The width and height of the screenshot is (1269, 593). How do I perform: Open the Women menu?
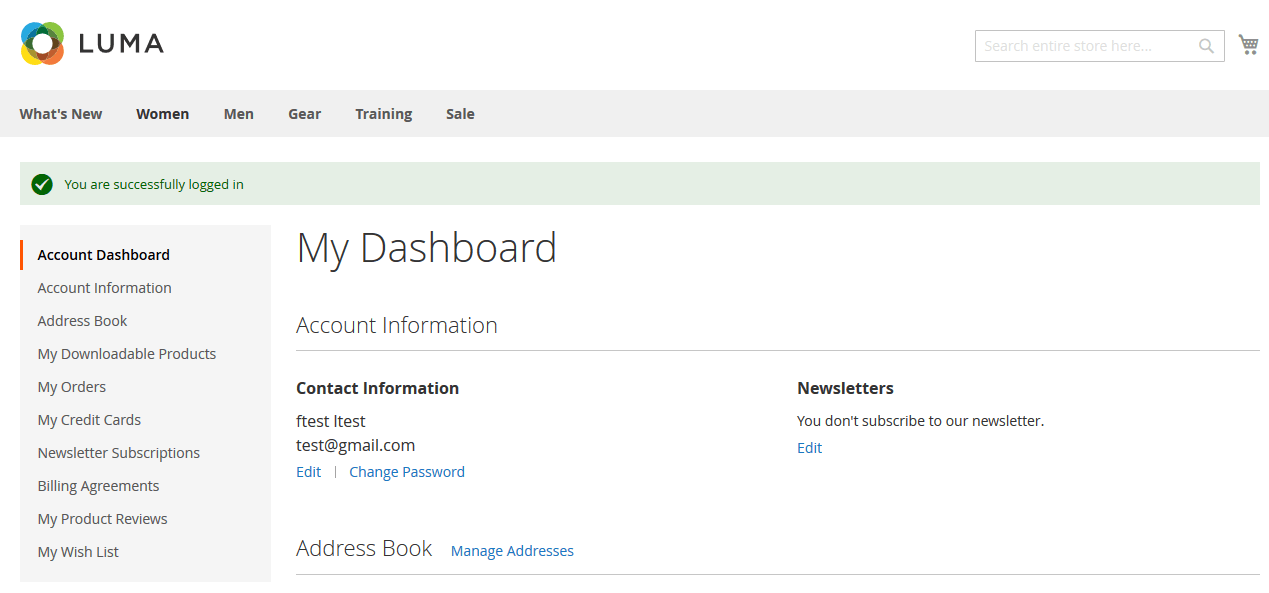[x=162, y=114]
